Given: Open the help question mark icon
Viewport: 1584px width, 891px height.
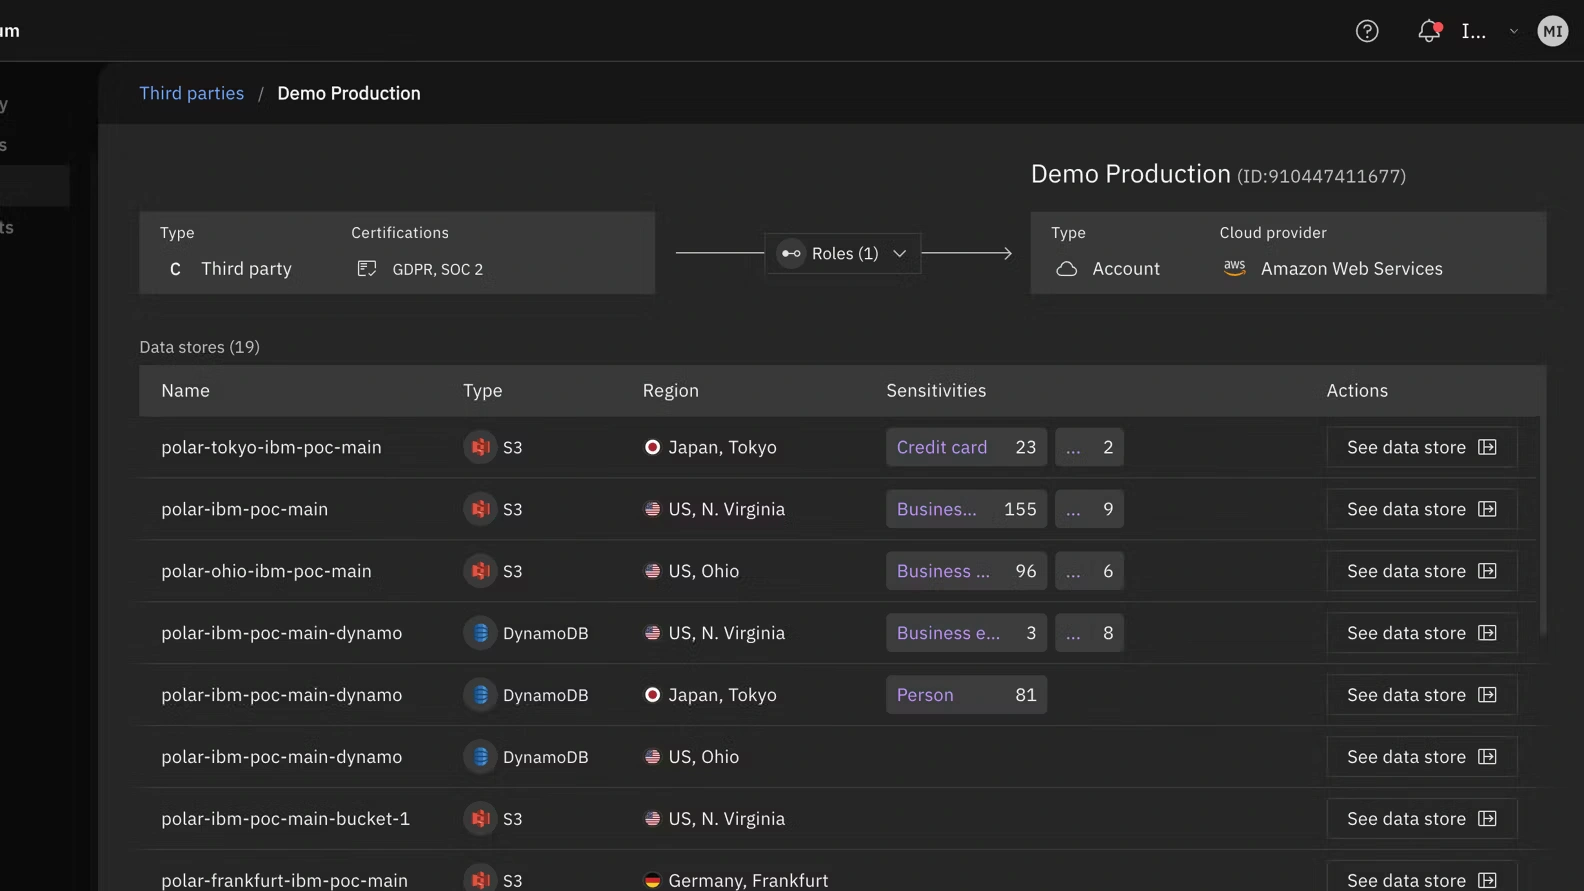Looking at the screenshot, I should [1367, 31].
